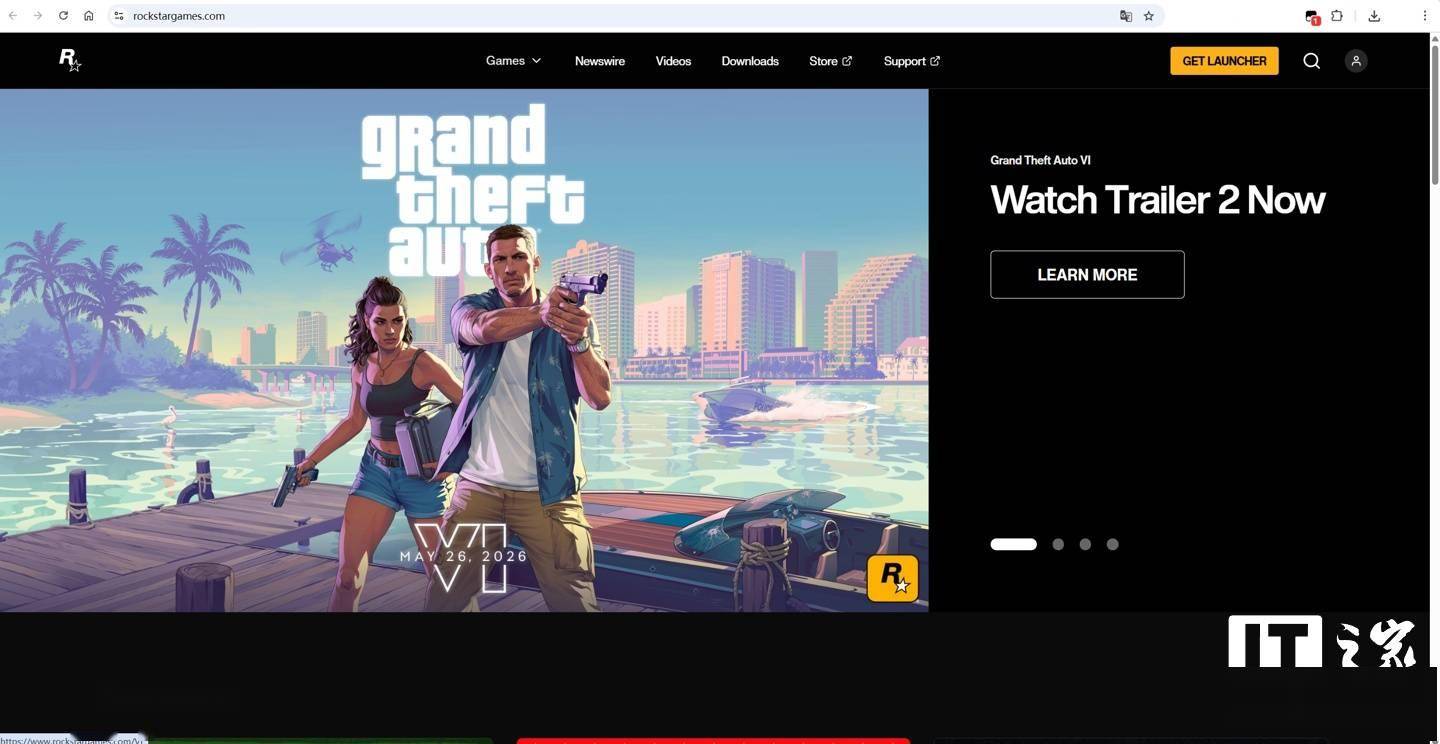Go back with the browser back arrow
Screen dimensions: 1440x744
pyautogui.click(x=13, y=16)
